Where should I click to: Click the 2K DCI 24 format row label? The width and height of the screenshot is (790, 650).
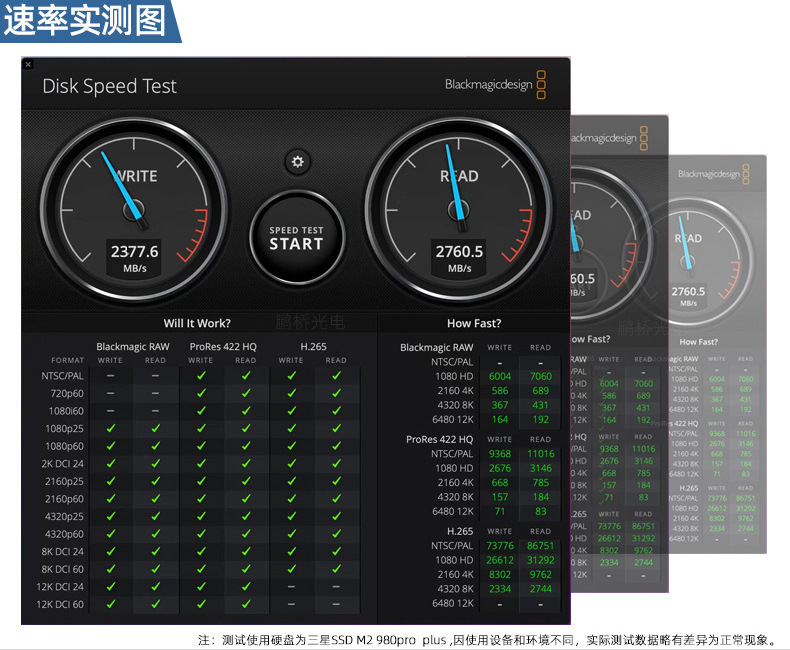[x=62, y=464]
